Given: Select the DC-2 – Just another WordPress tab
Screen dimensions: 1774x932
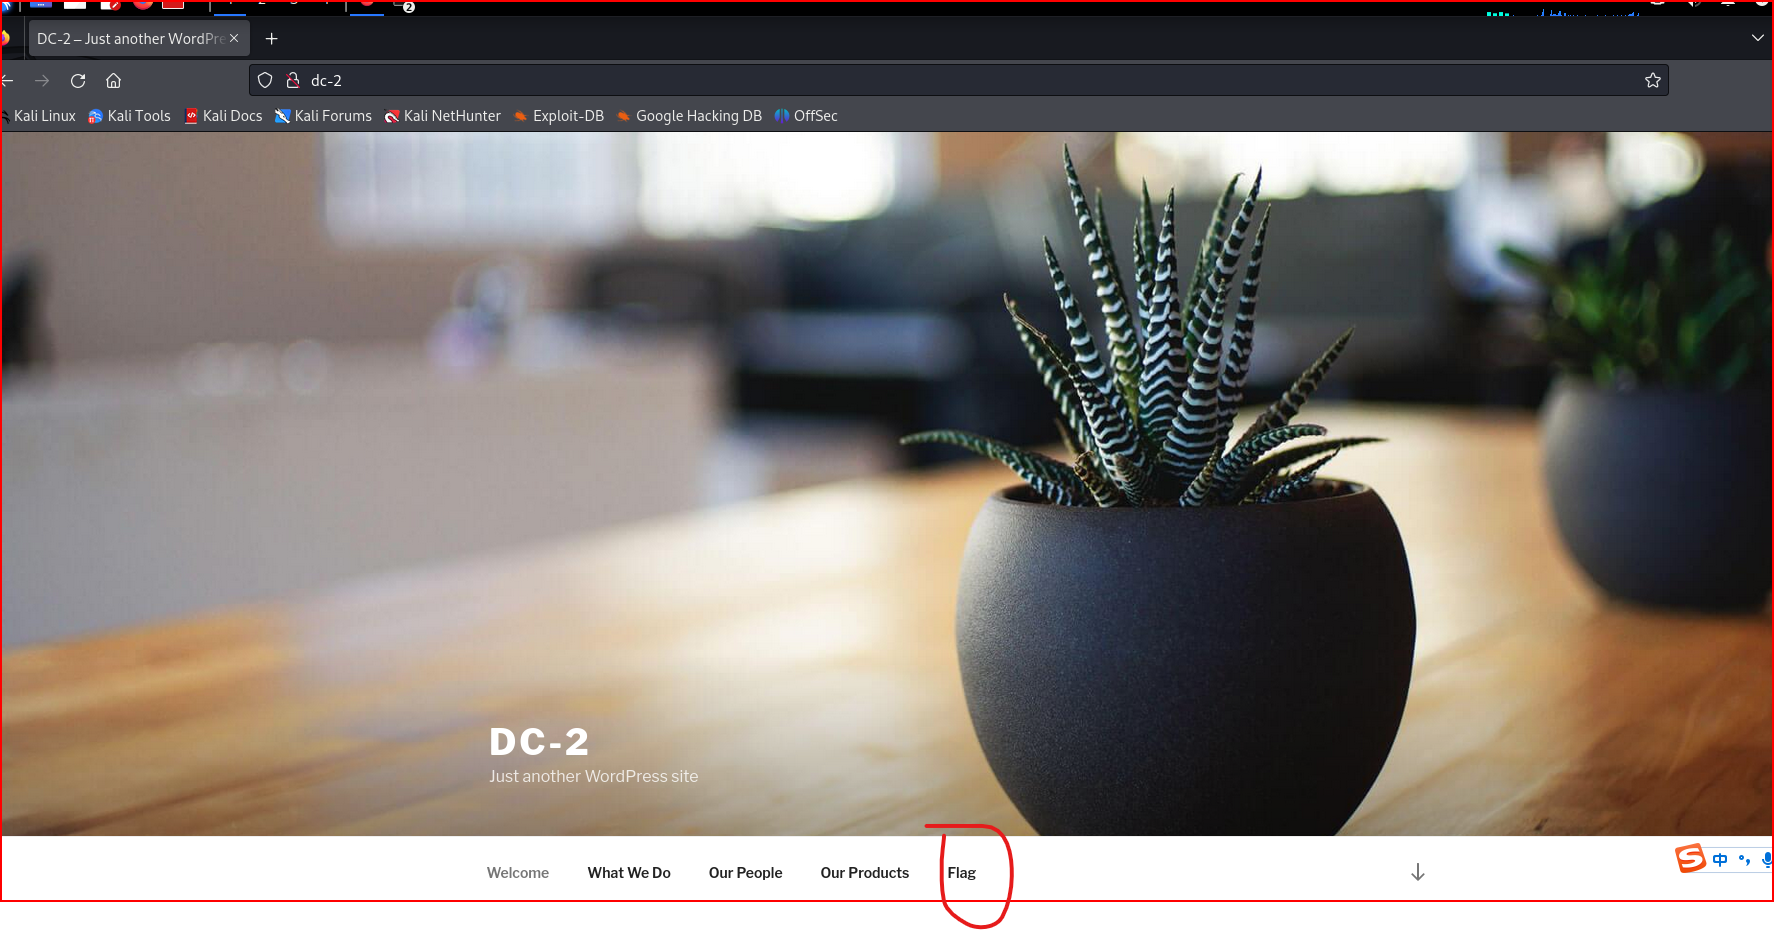Looking at the screenshot, I should click(x=138, y=39).
